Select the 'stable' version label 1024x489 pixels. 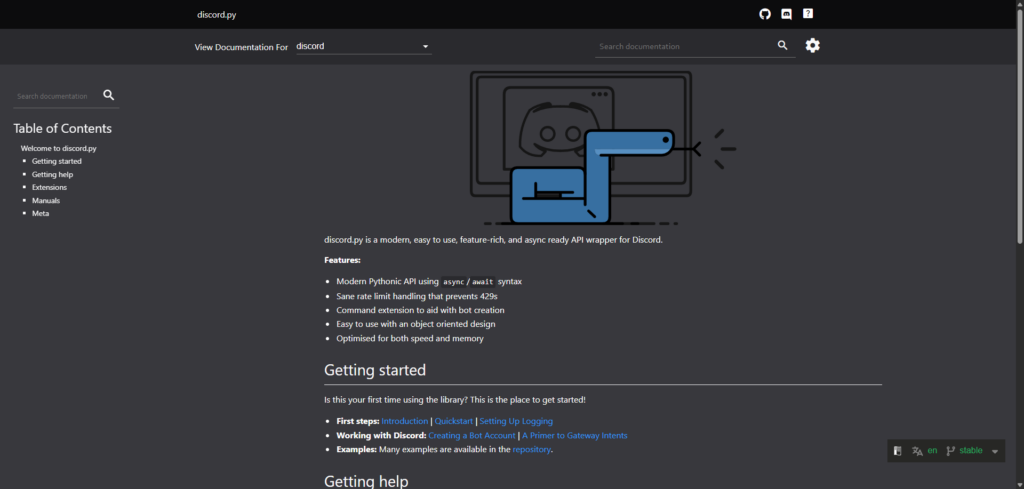point(970,450)
